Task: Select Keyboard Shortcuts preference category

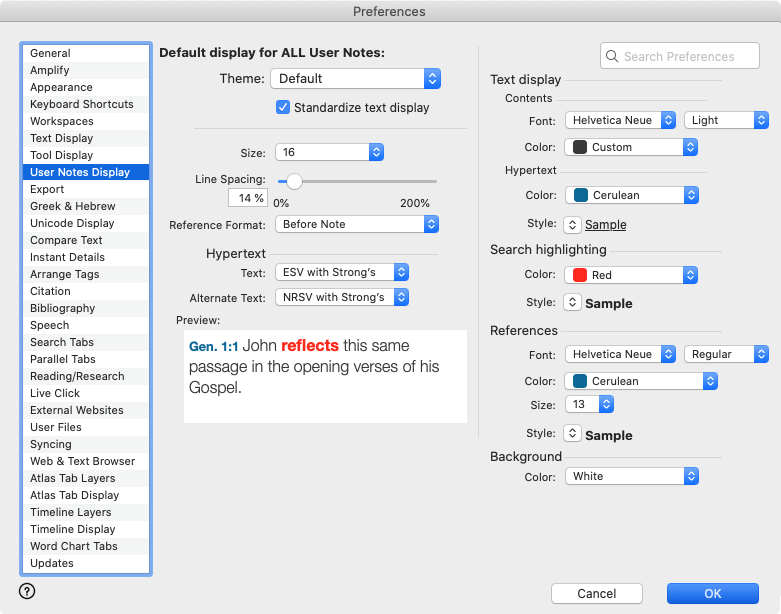Action: [81, 104]
